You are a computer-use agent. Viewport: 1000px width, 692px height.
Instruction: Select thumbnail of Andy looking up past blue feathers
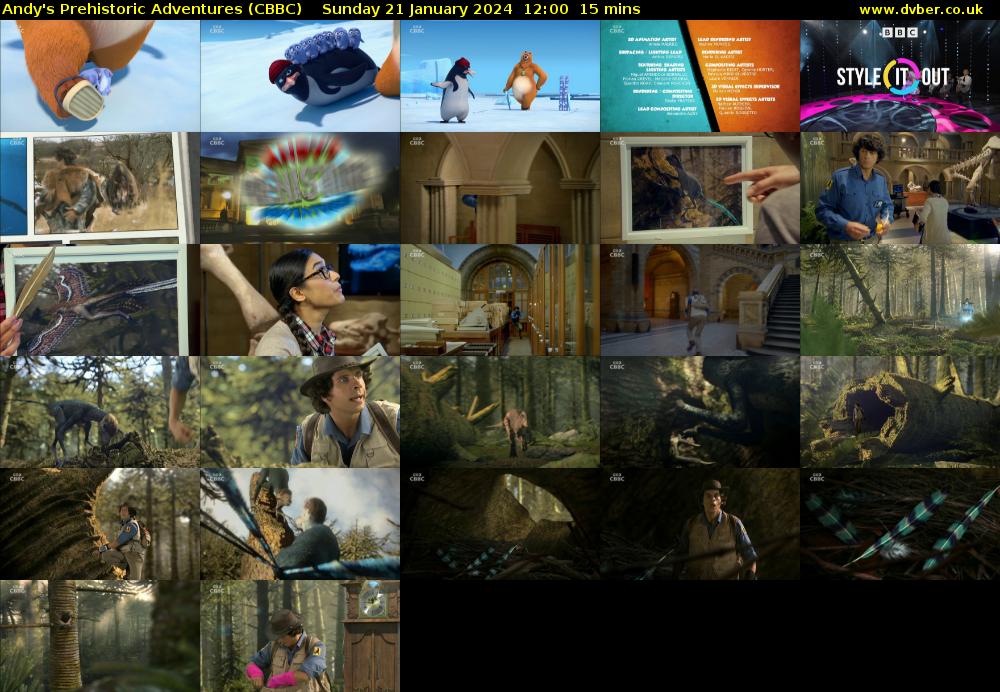point(300,524)
